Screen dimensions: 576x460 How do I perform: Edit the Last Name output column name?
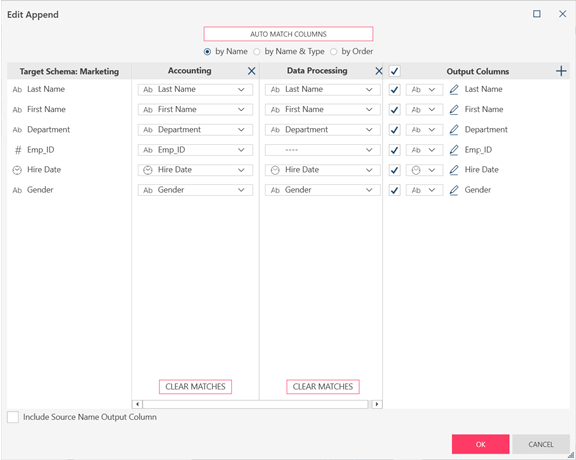click(x=454, y=90)
